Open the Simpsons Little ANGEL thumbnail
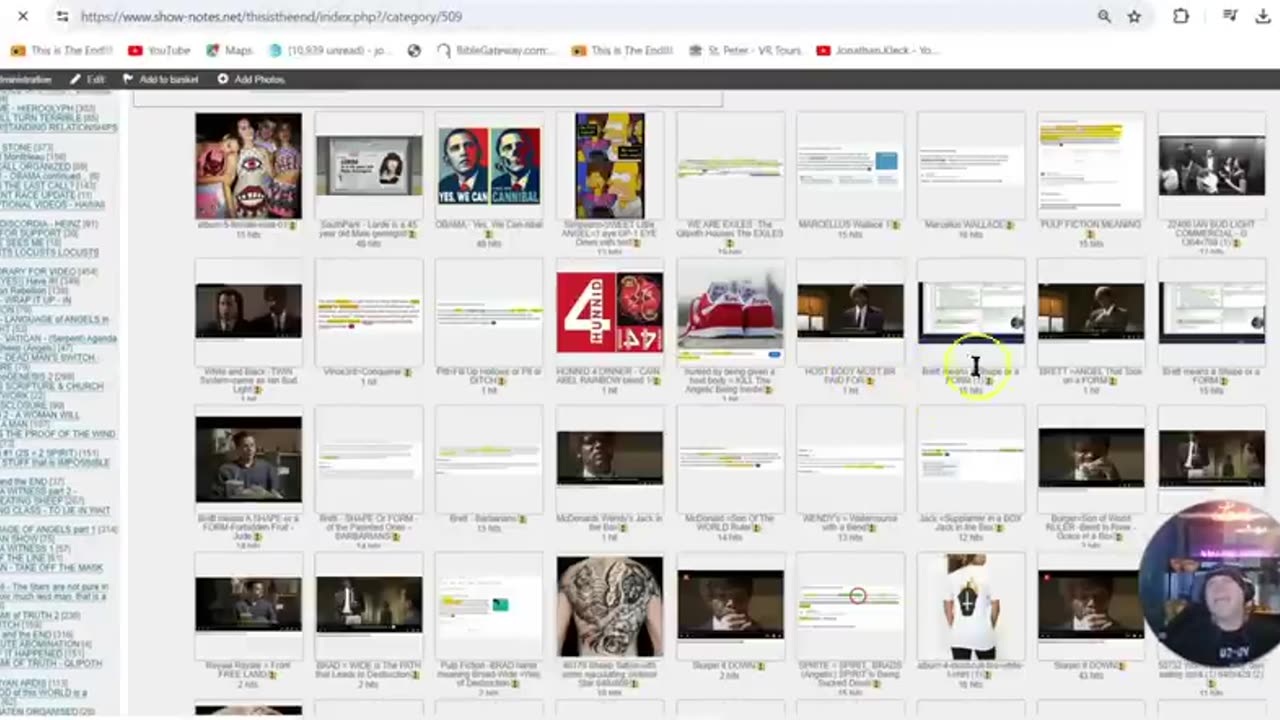The image size is (1280, 720). tap(609, 166)
